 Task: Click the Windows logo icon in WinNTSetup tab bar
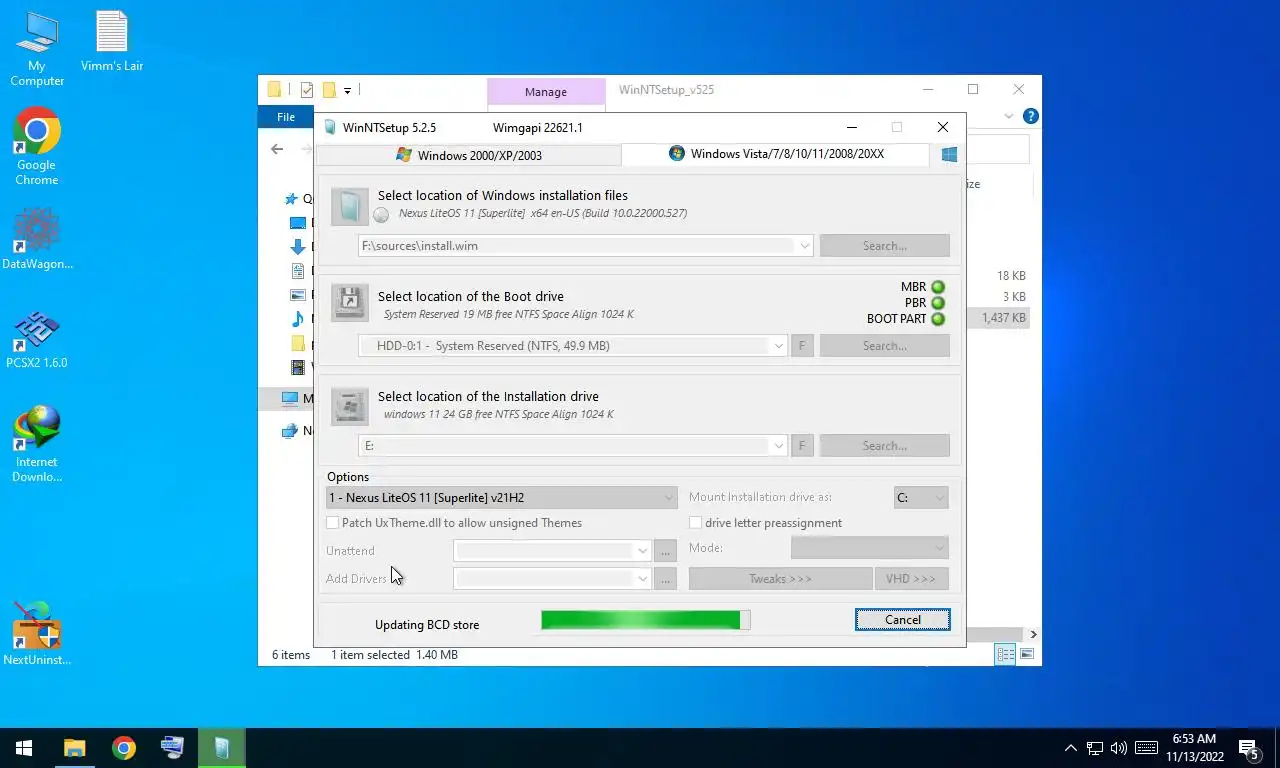949,154
